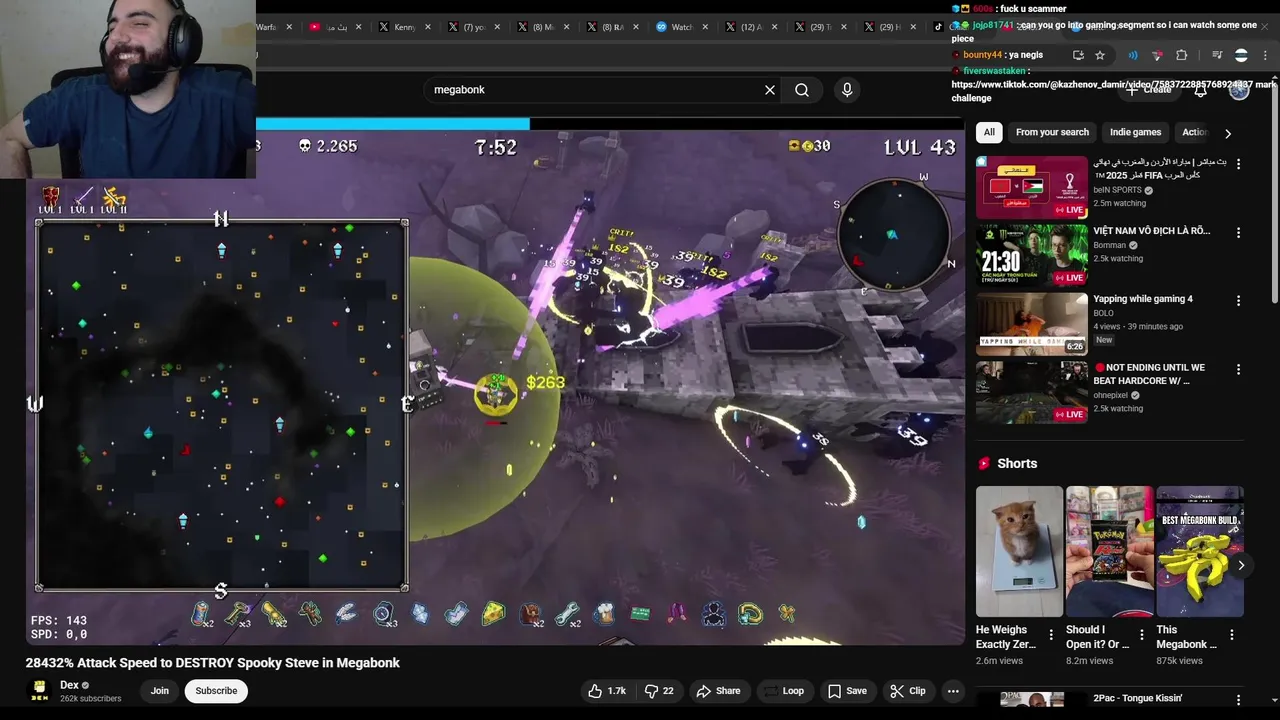Image resolution: width=1280 pixels, height=720 pixels.
Task: Open options for This Megabonk Short
Action: tap(1232, 635)
